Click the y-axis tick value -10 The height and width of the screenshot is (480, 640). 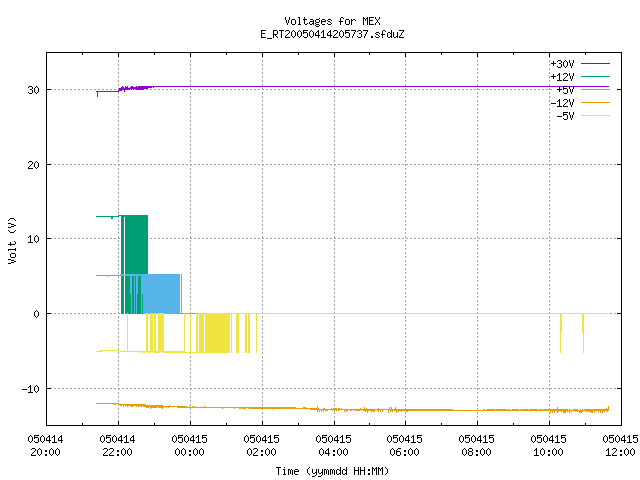pos(31,389)
